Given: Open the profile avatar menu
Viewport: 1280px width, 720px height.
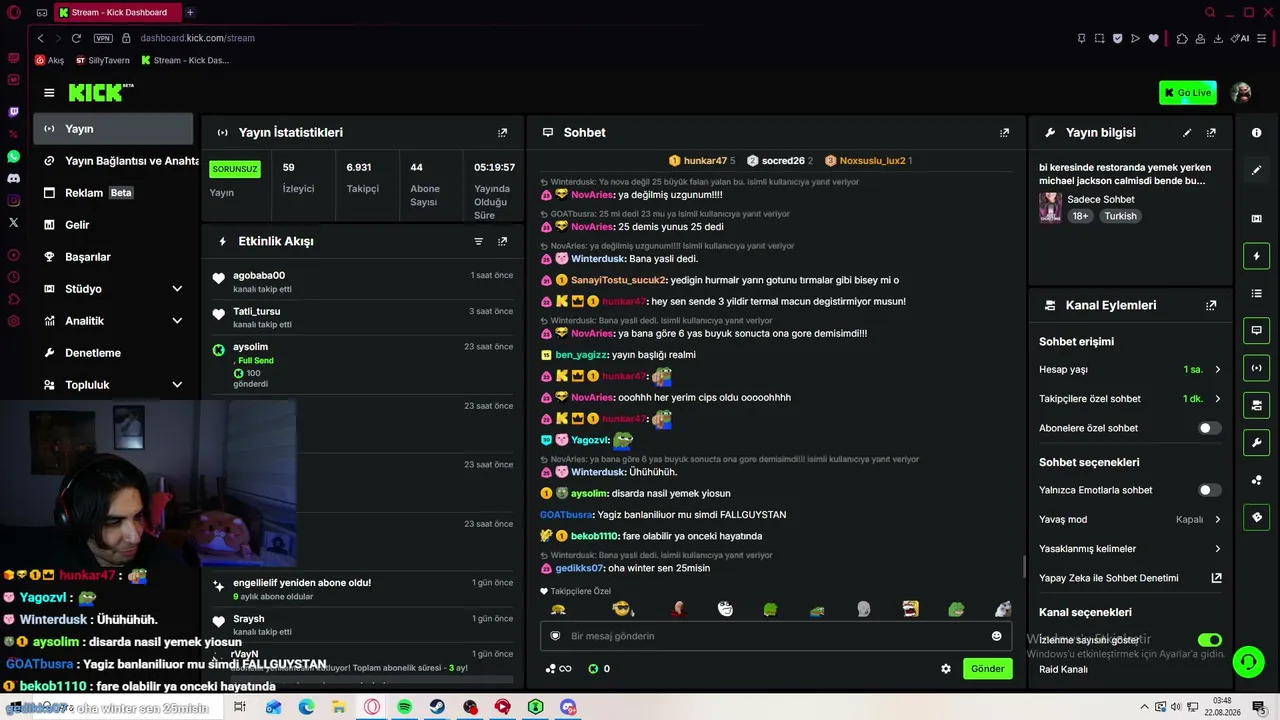Looking at the screenshot, I should (1241, 93).
